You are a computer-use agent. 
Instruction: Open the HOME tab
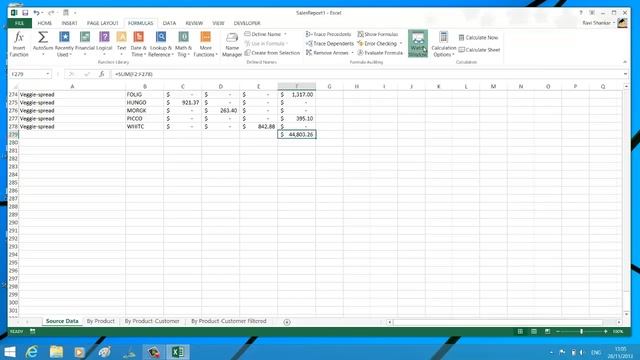click(x=44, y=23)
